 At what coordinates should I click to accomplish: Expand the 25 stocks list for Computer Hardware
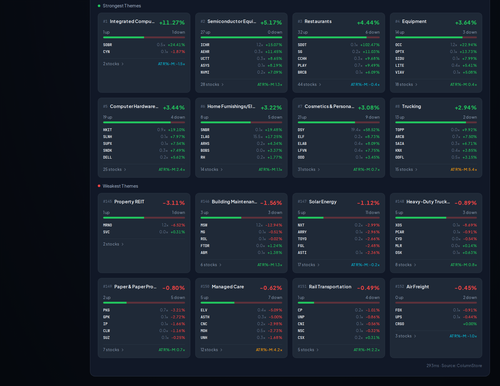tap(115, 169)
